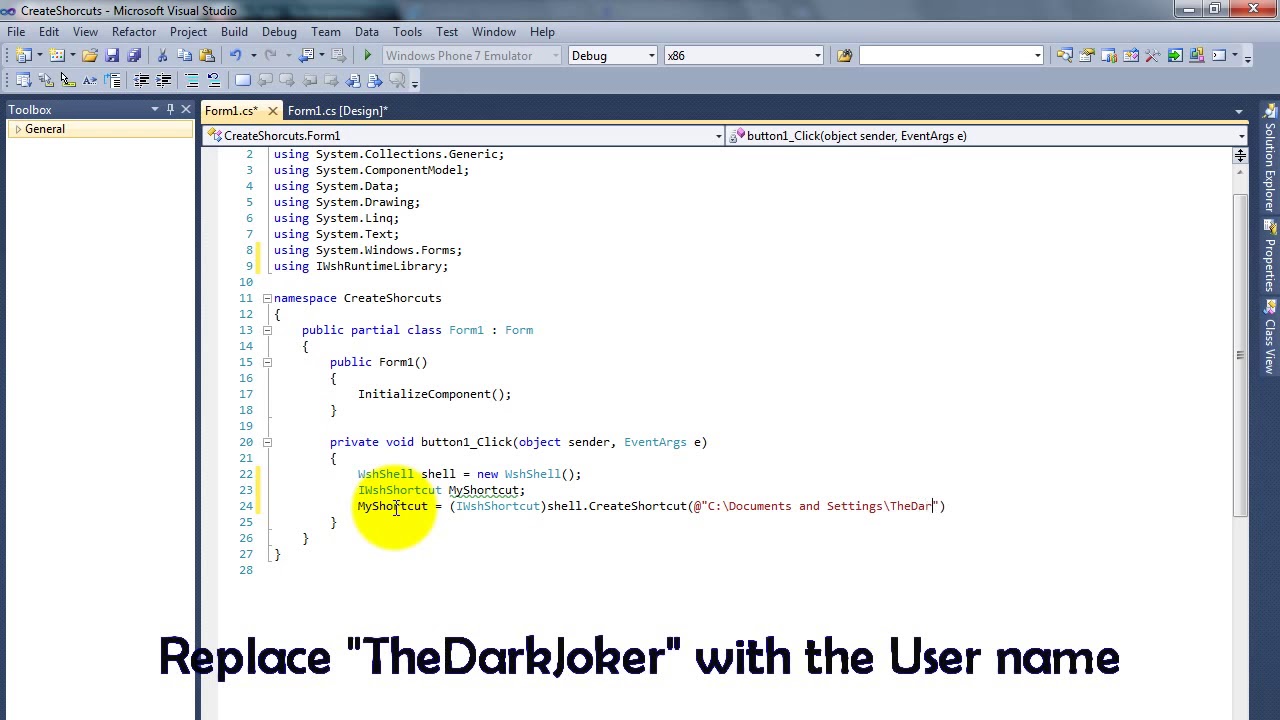Open the Edit menu
The width and height of the screenshot is (1280, 720).
click(48, 32)
